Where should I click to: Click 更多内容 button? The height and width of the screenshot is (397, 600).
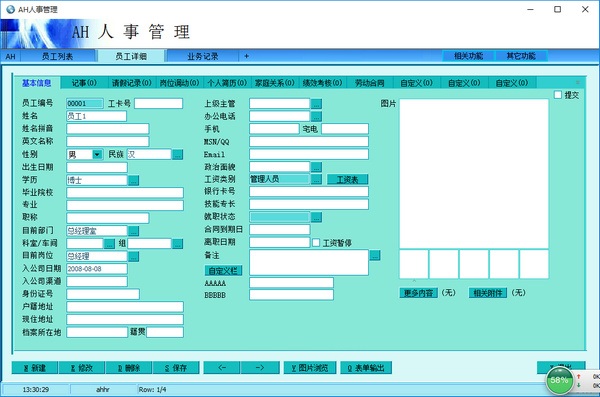(x=419, y=293)
